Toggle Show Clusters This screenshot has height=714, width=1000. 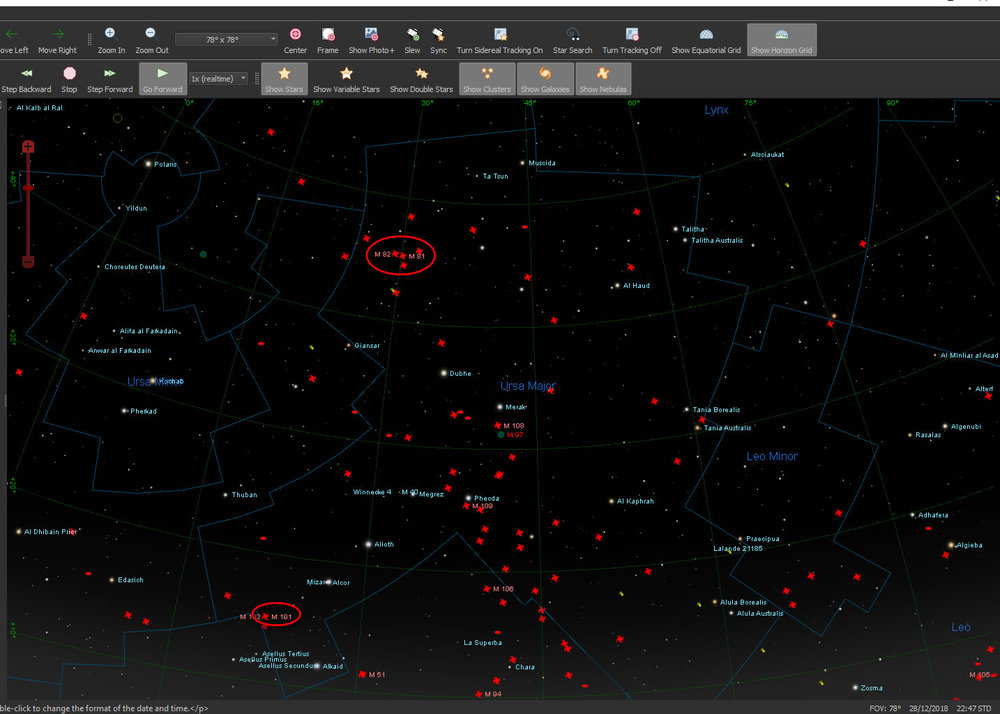click(x=487, y=79)
